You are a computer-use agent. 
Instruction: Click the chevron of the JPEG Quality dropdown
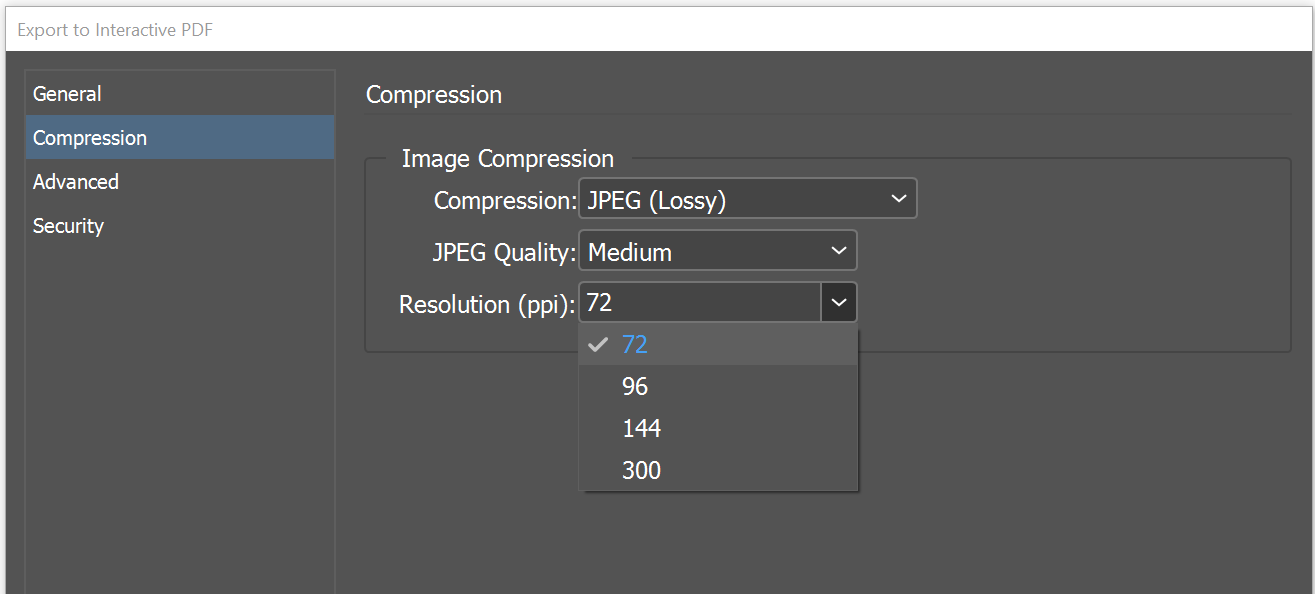click(x=839, y=252)
